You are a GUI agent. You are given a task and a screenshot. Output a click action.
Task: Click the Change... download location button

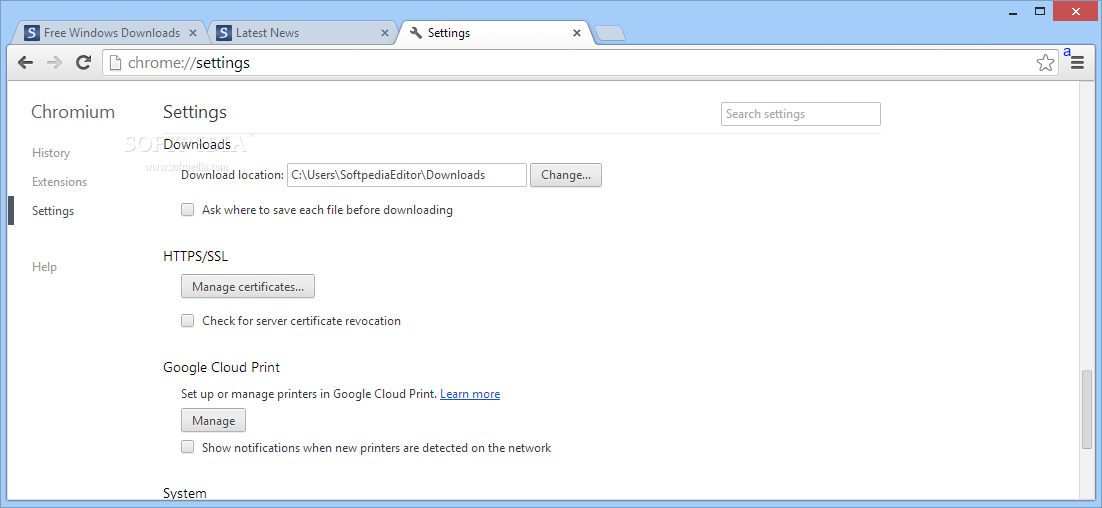pos(566,175)
